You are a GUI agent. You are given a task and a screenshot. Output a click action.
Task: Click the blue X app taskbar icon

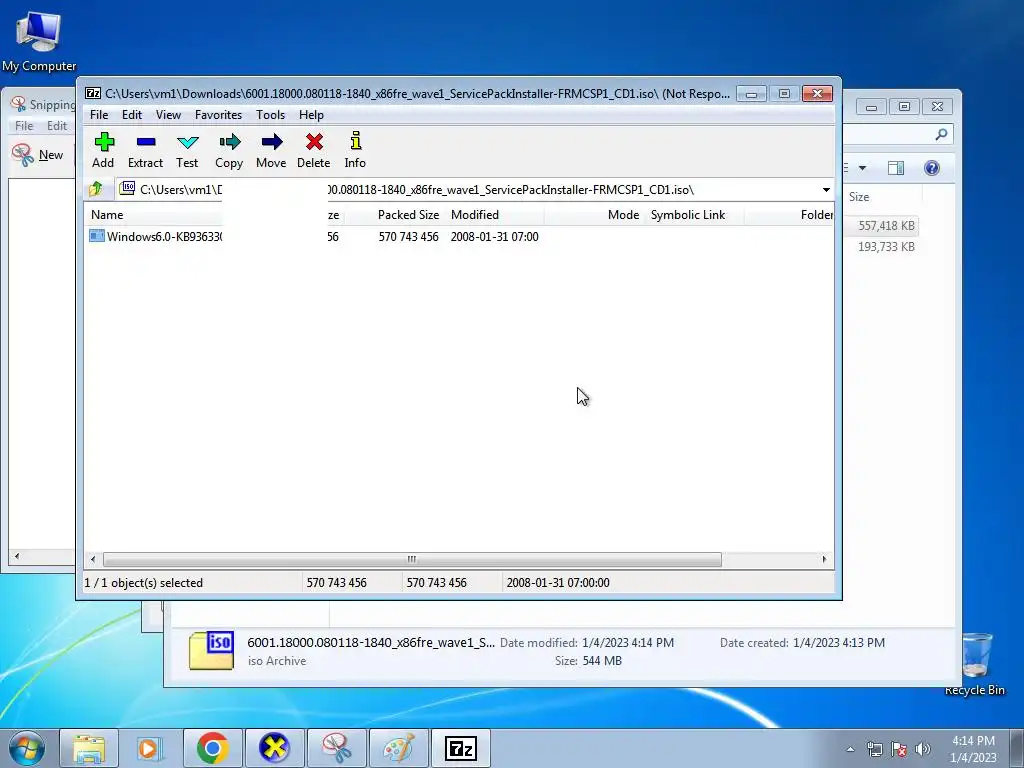(x=274, y=748)
